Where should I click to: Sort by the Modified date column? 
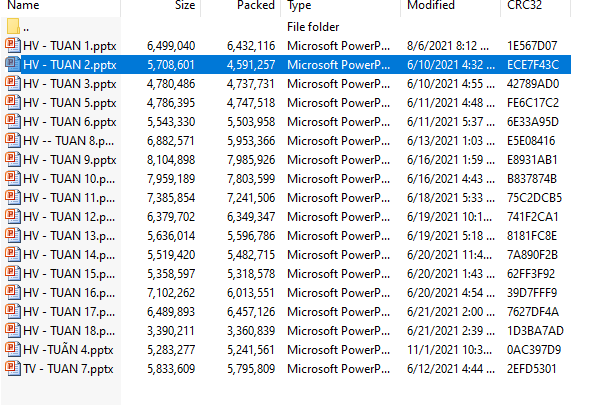coord(431,6)
